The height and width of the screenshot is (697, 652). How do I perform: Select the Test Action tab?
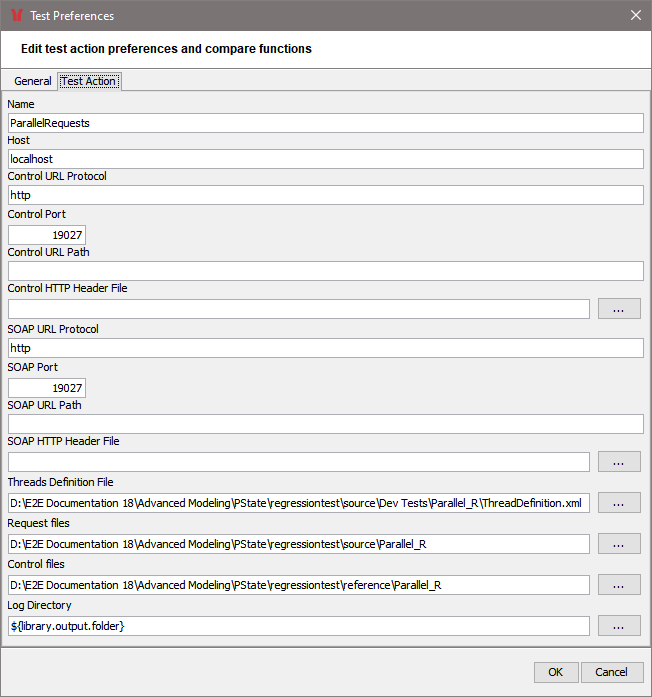(x=89, y=81)
